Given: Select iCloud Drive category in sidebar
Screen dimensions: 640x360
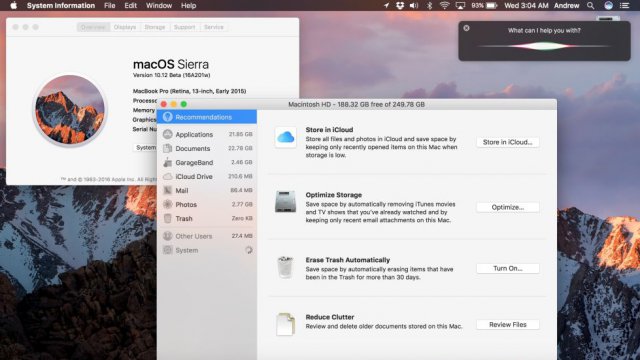Looking at the screenshot, I should [207, 176].
